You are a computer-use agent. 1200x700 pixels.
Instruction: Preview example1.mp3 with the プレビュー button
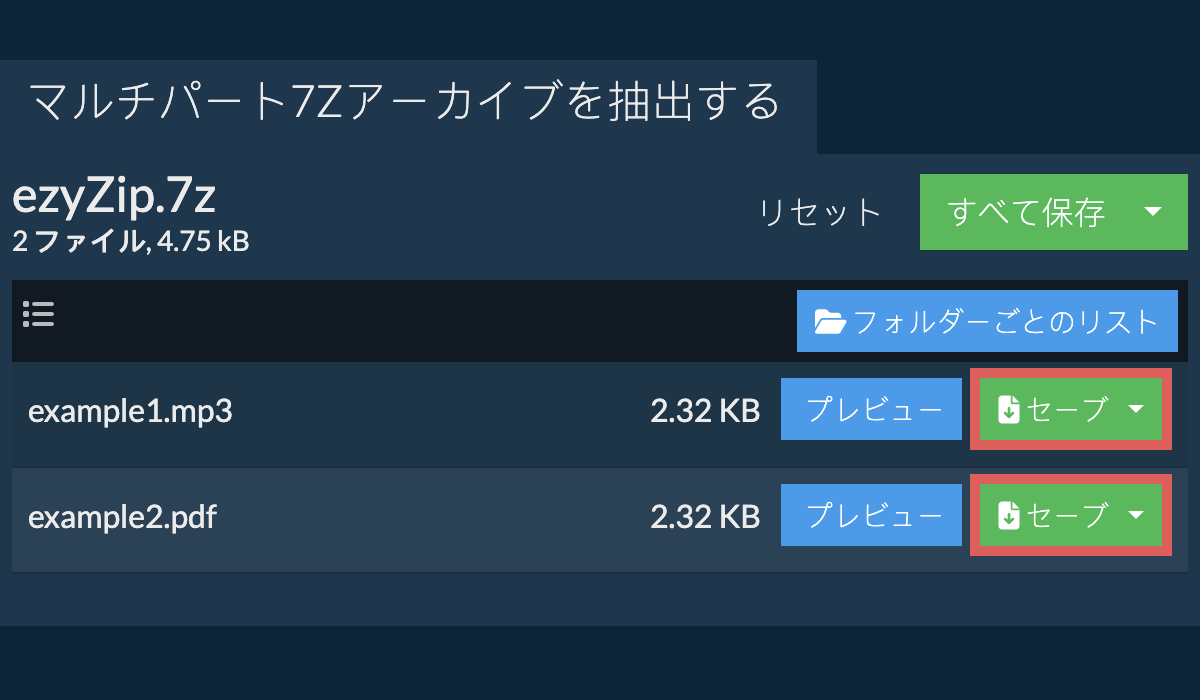pyautogui.click(x=874, y=410)
